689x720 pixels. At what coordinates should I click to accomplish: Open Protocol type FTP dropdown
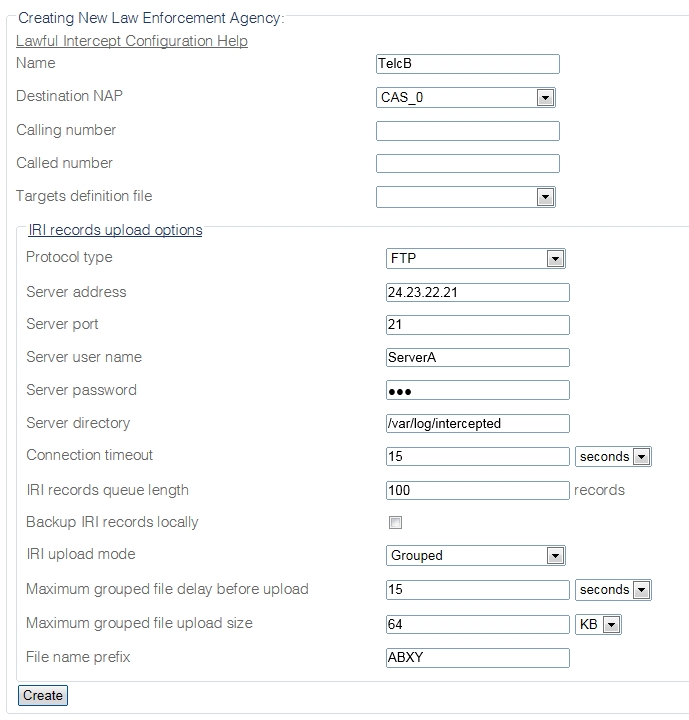(x=475, y=259)
